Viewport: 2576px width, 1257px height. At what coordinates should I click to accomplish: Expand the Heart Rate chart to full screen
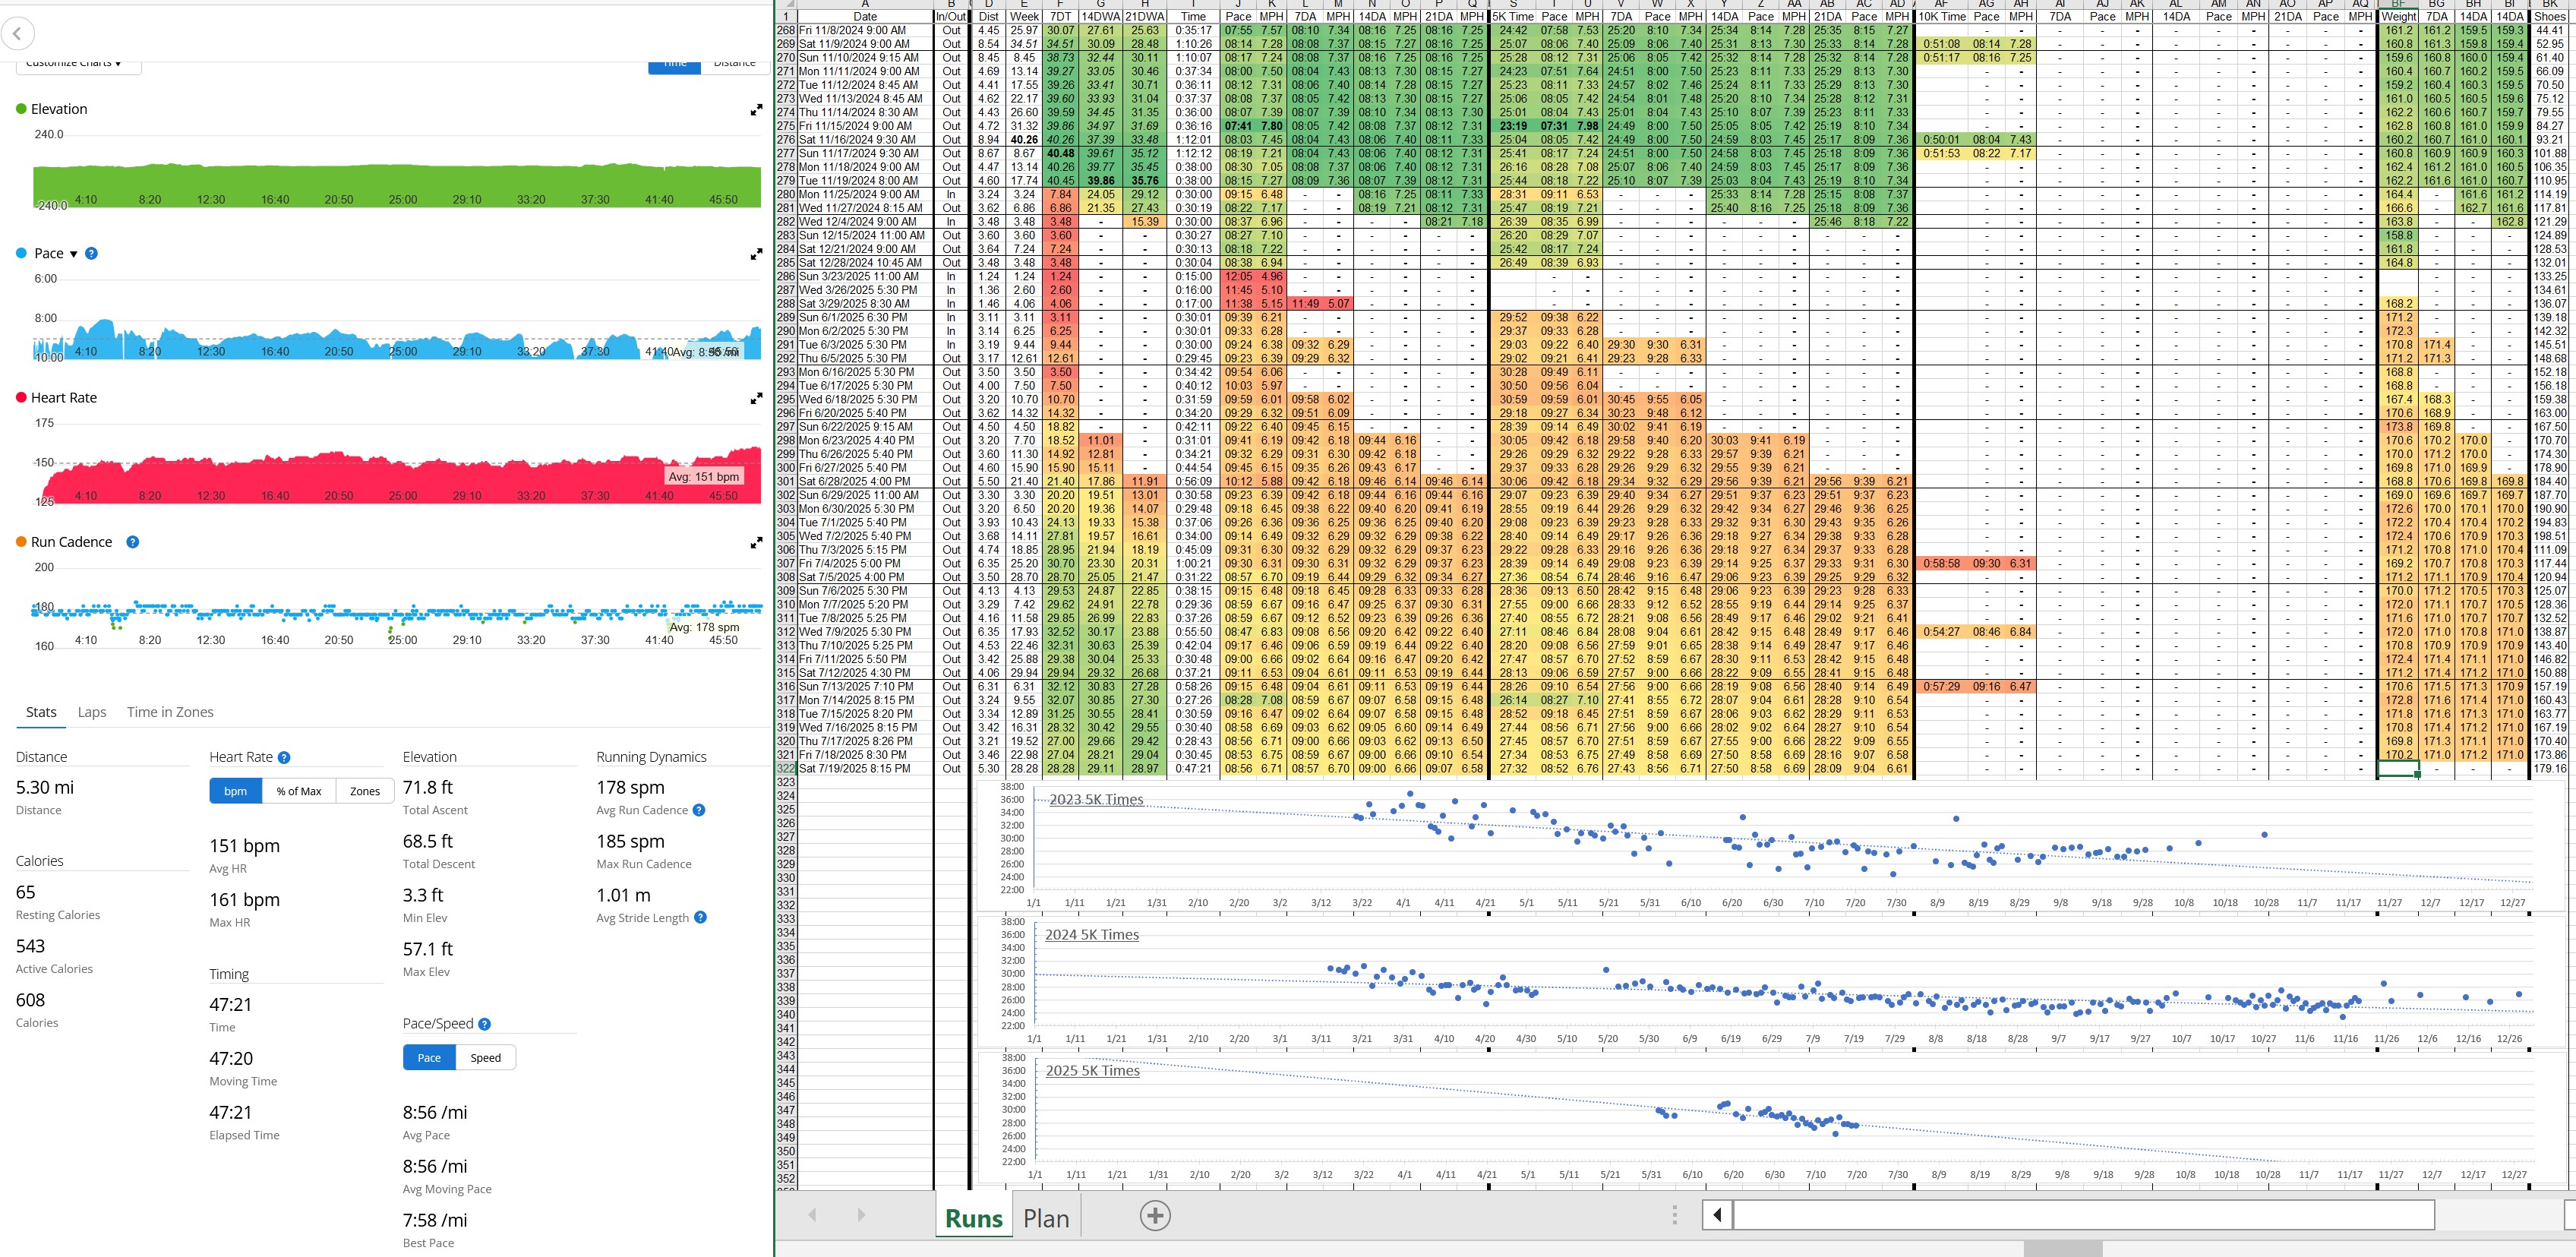click(x=756, y=399)
